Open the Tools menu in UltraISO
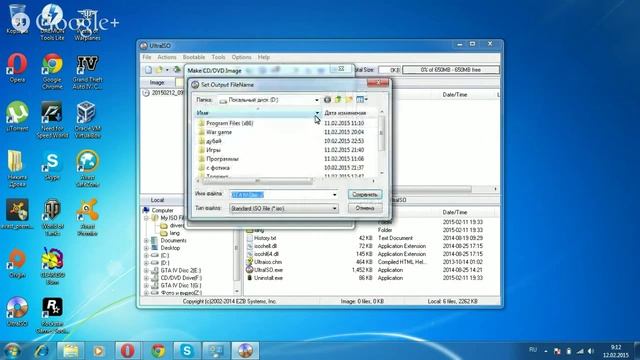 coord(218,57)
